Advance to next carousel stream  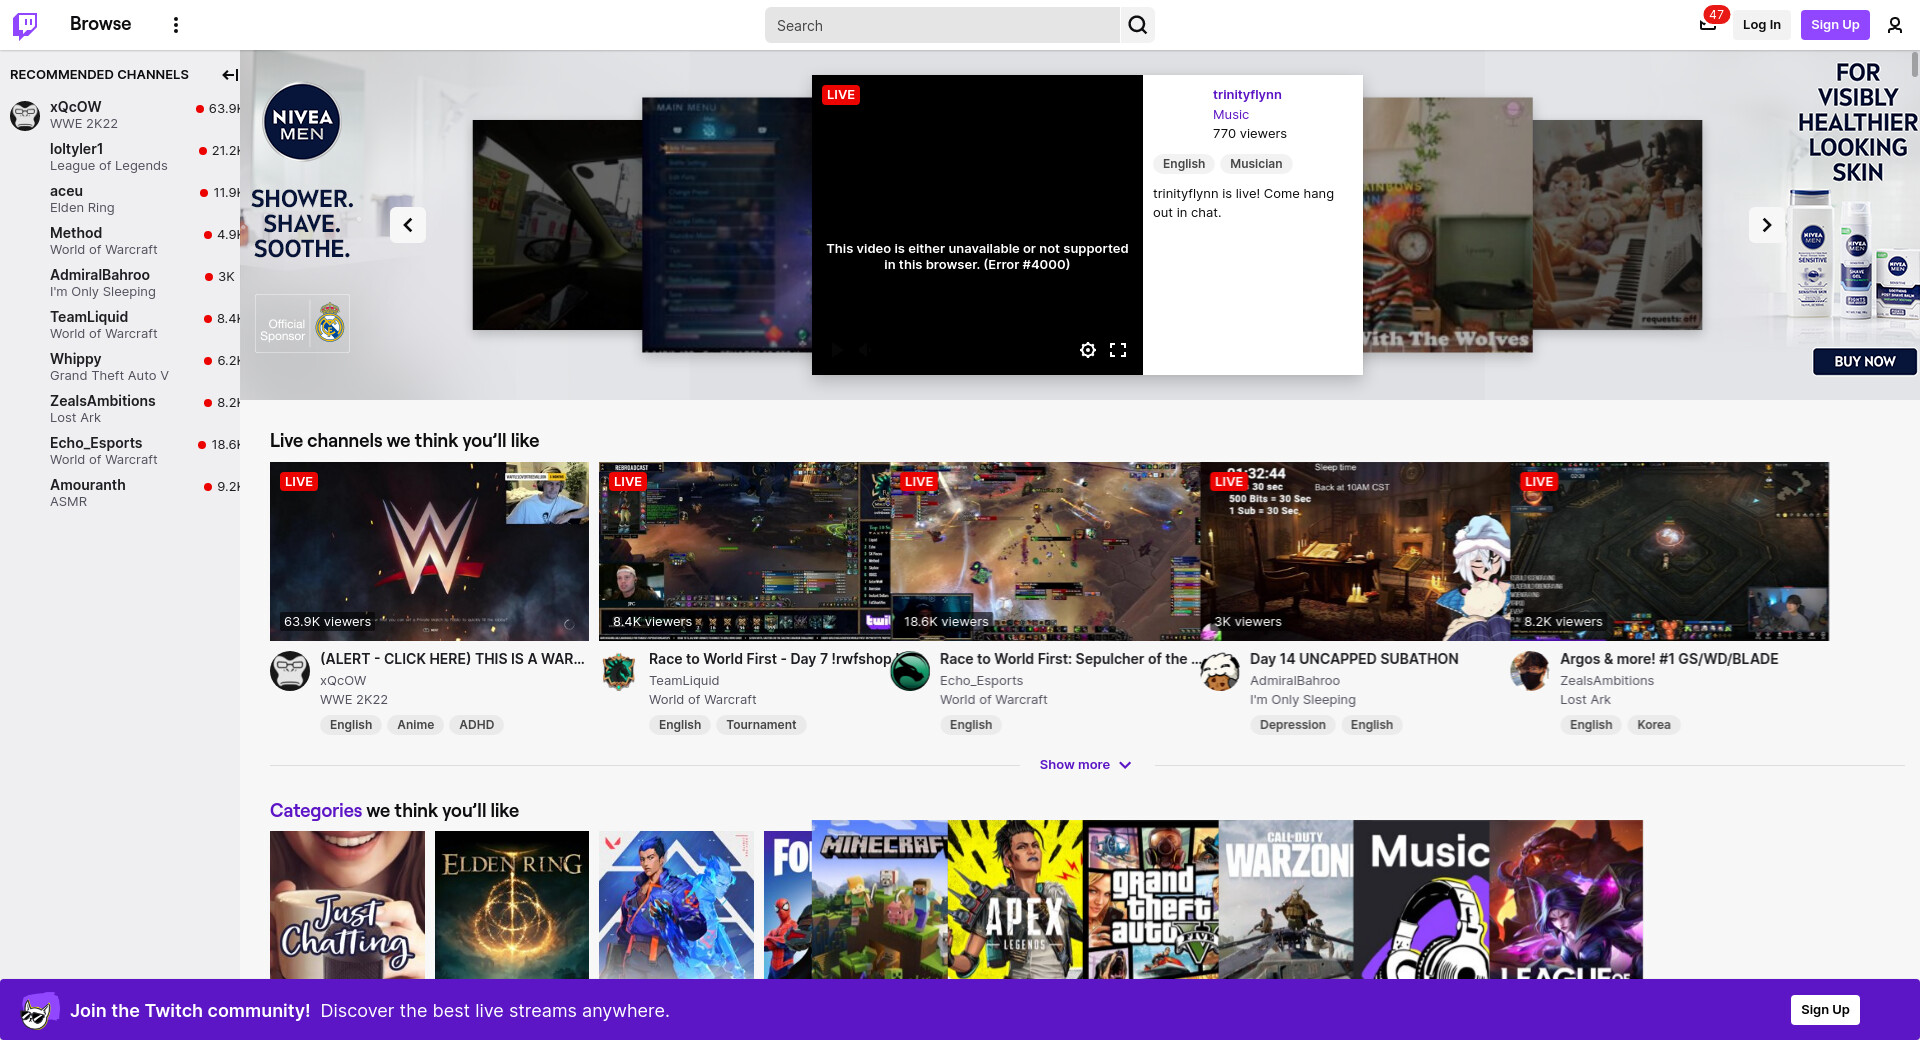click(x=1766, y=225)
